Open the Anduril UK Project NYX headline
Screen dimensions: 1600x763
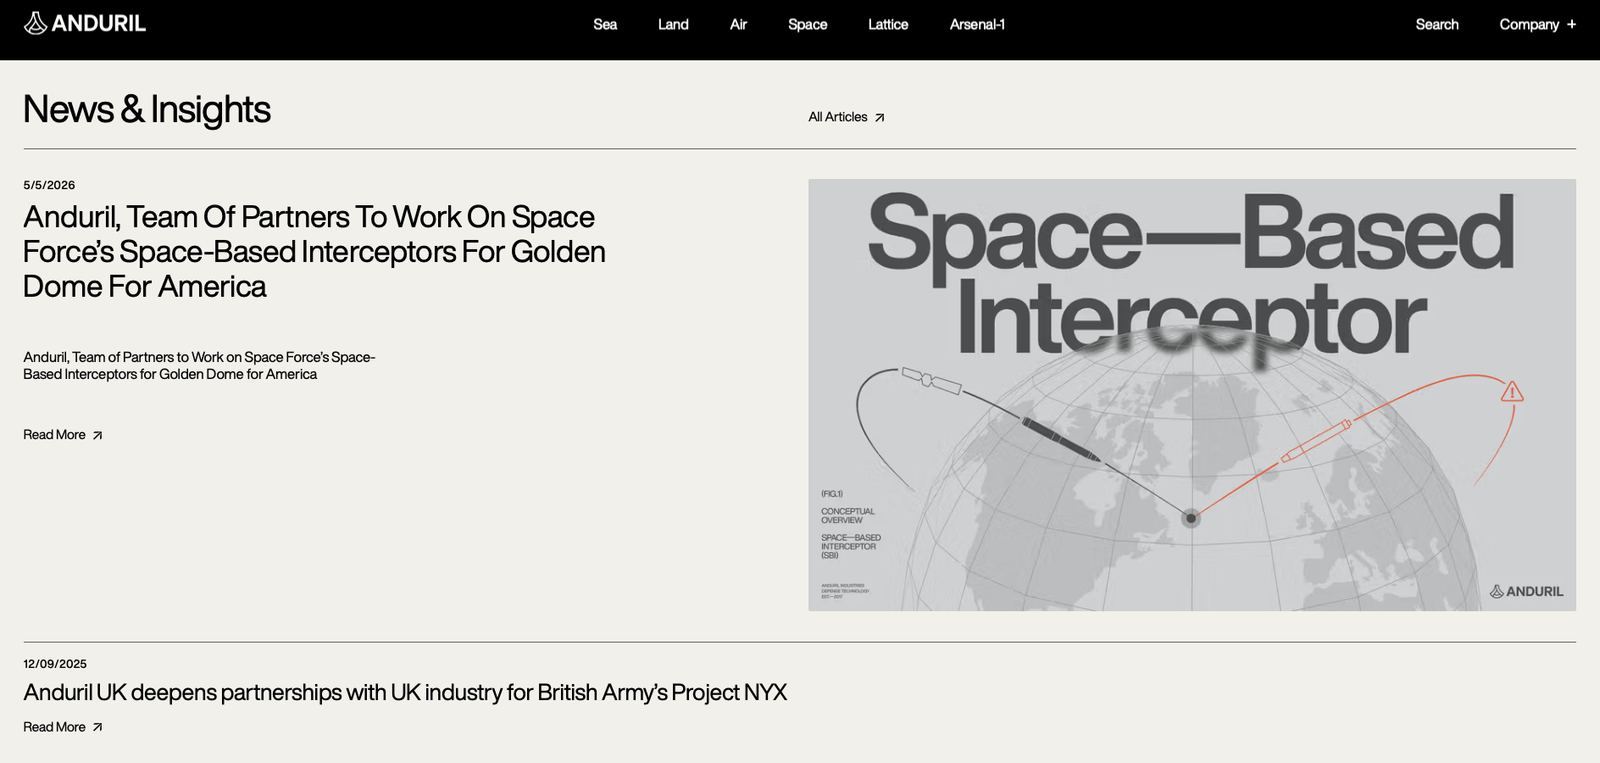coord(405,692)
